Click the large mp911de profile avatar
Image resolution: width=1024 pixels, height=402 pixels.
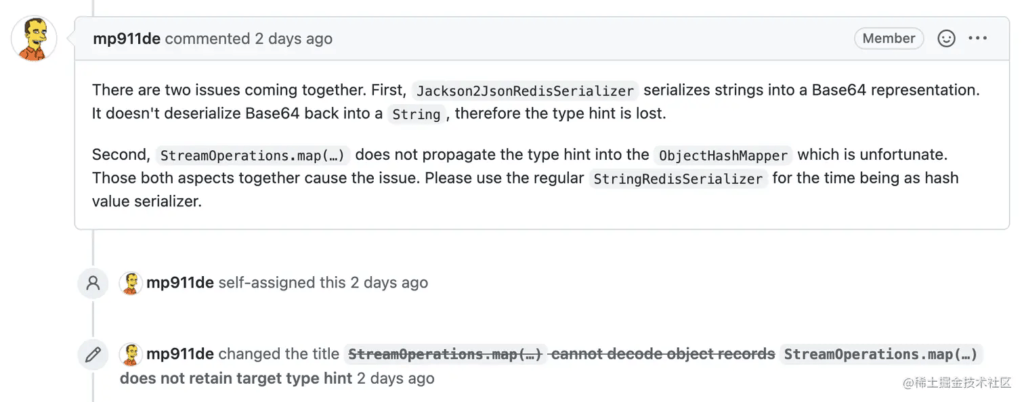click(34, 39)
